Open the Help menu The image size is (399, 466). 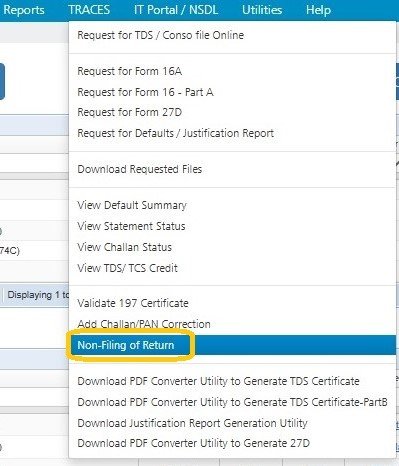pos(318,10)
